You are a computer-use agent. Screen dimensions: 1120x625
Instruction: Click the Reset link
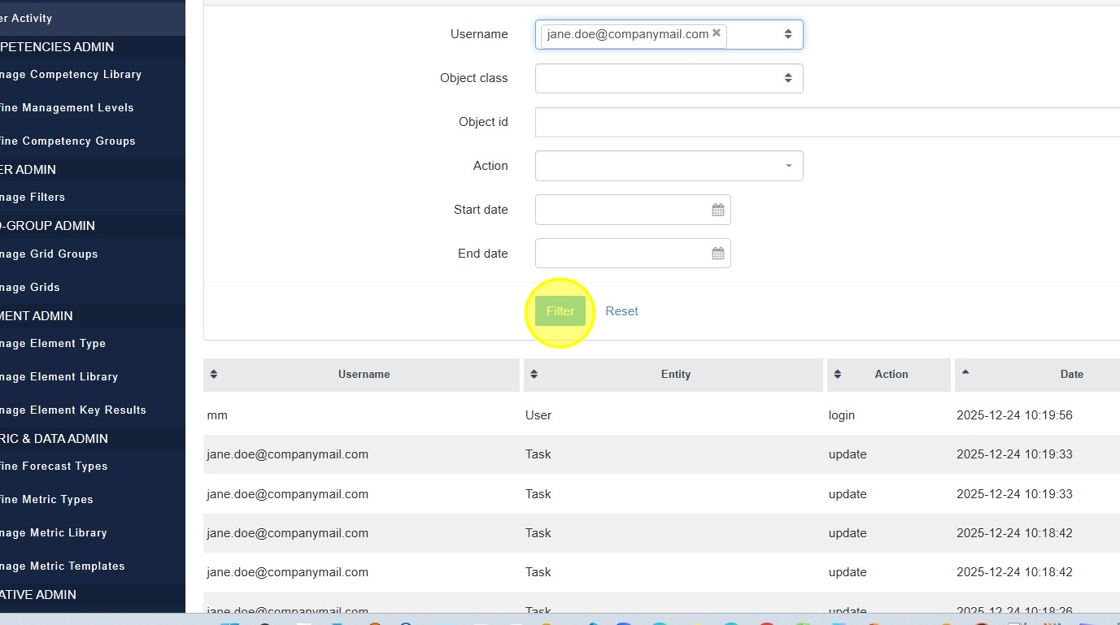(x=621, y=311)
